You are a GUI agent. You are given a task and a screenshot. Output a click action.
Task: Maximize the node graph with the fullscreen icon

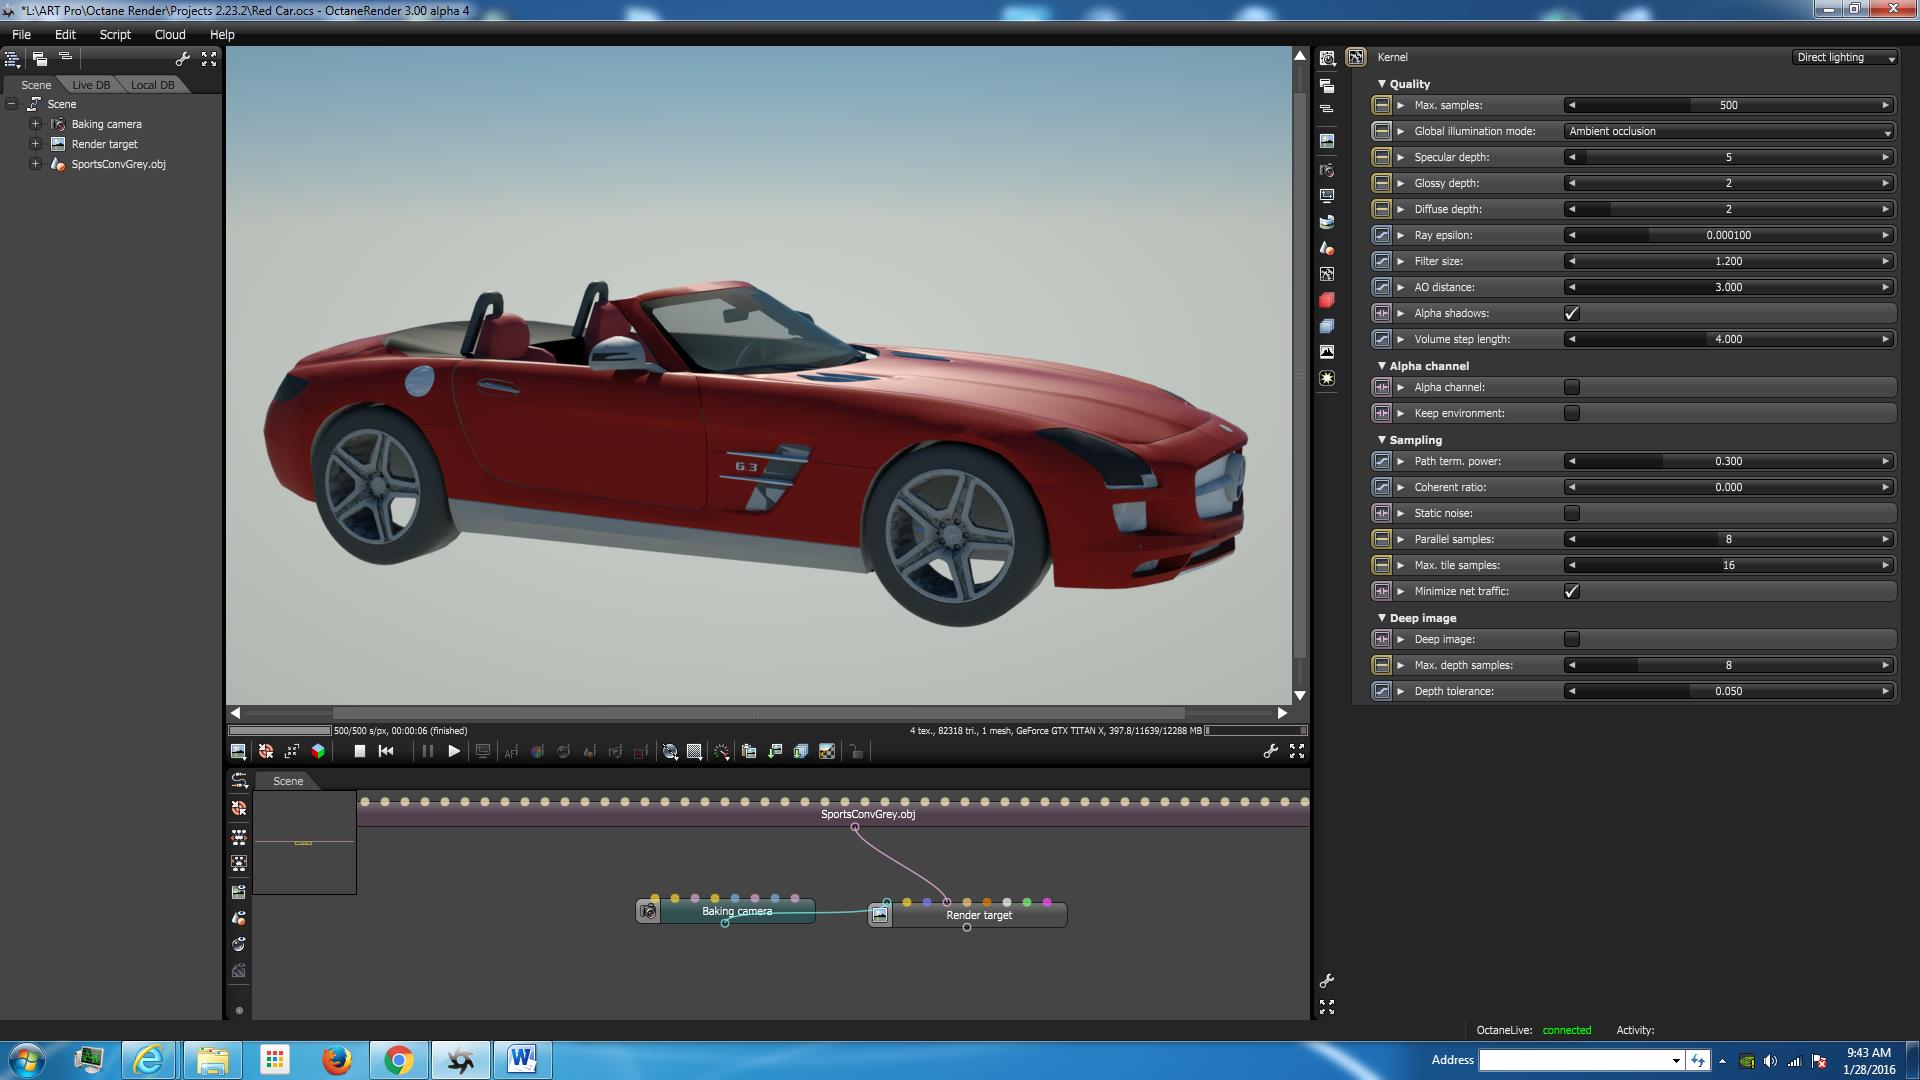click(x=1327, y=1007)
